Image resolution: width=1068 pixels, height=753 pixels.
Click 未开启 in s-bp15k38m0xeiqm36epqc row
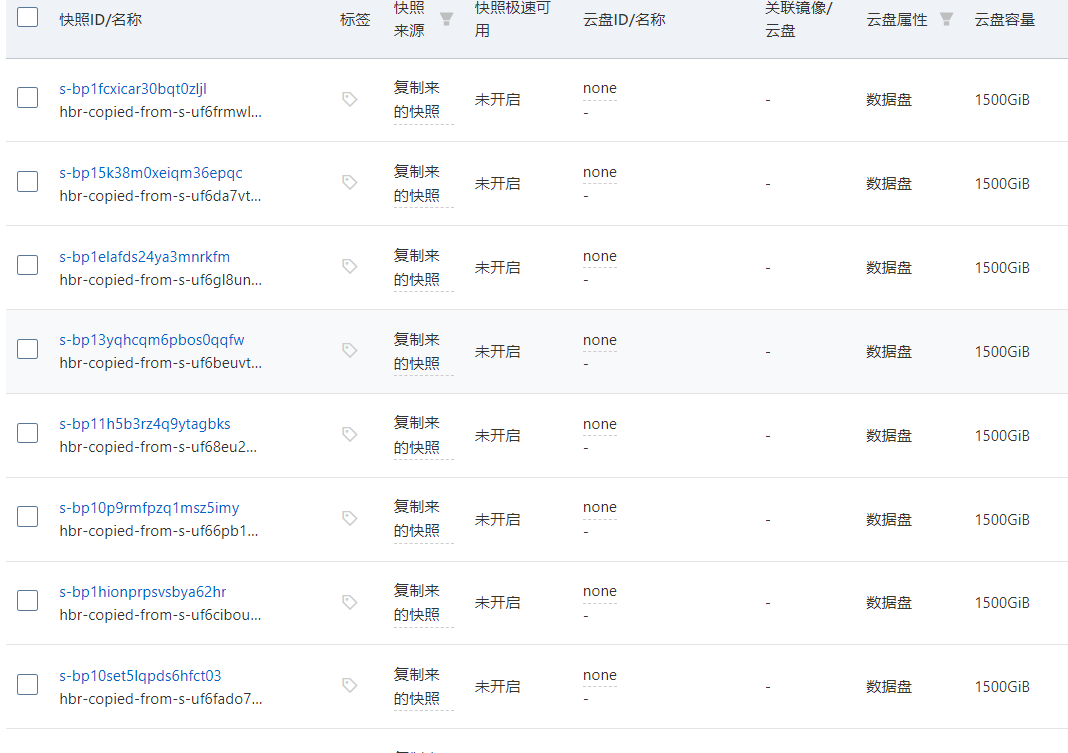point(497,183)
